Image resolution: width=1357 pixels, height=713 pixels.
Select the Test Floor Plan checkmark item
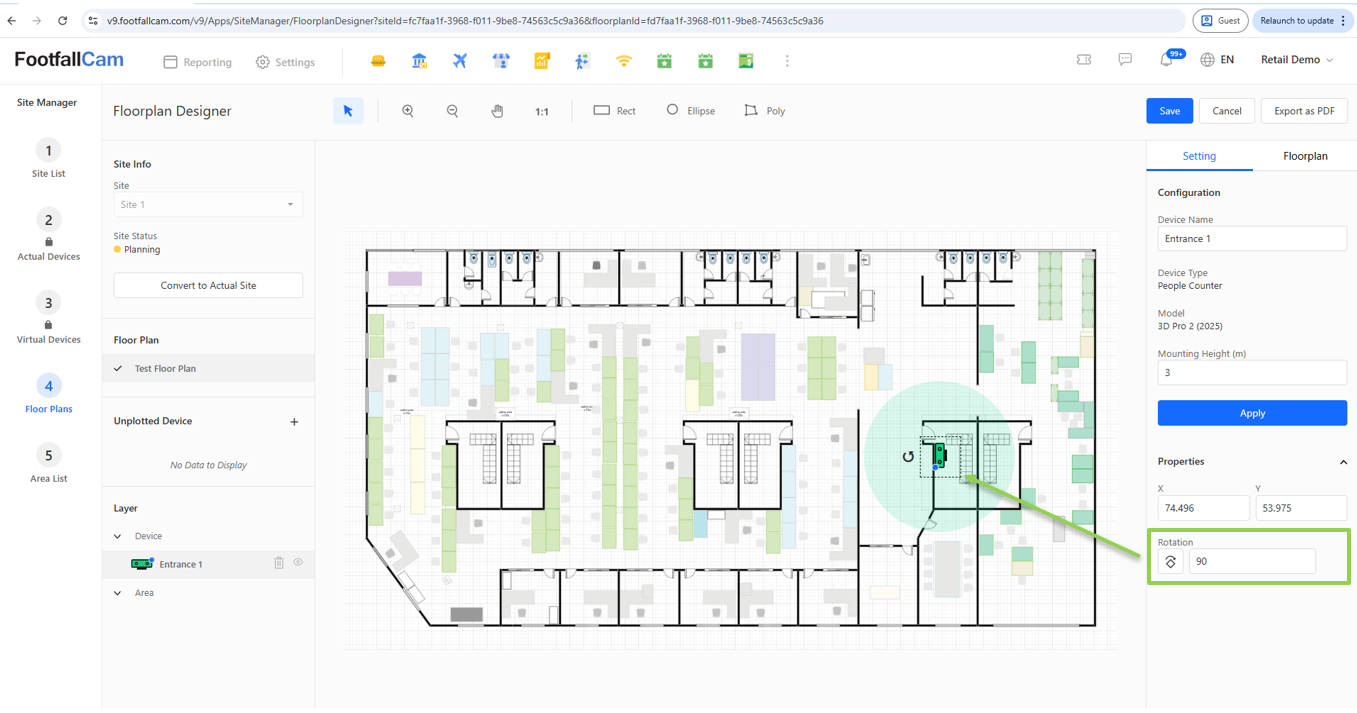pos(165,368)
